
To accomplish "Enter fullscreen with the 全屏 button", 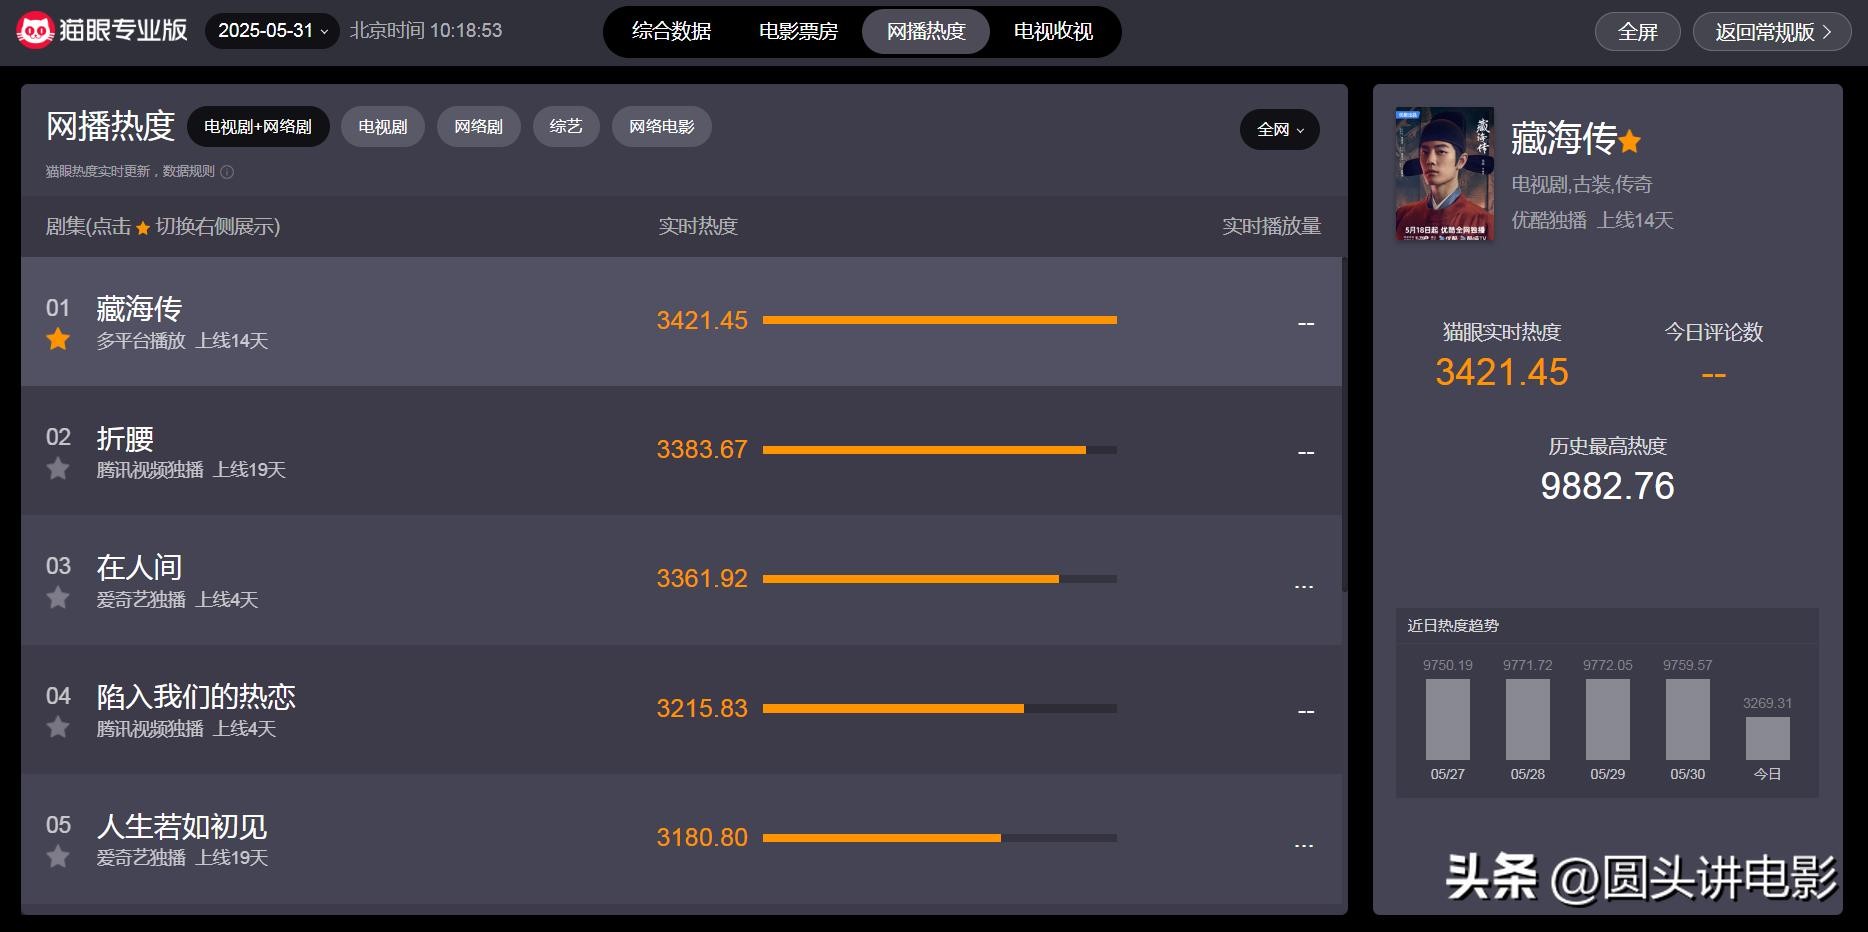I will coord(1637,32).
